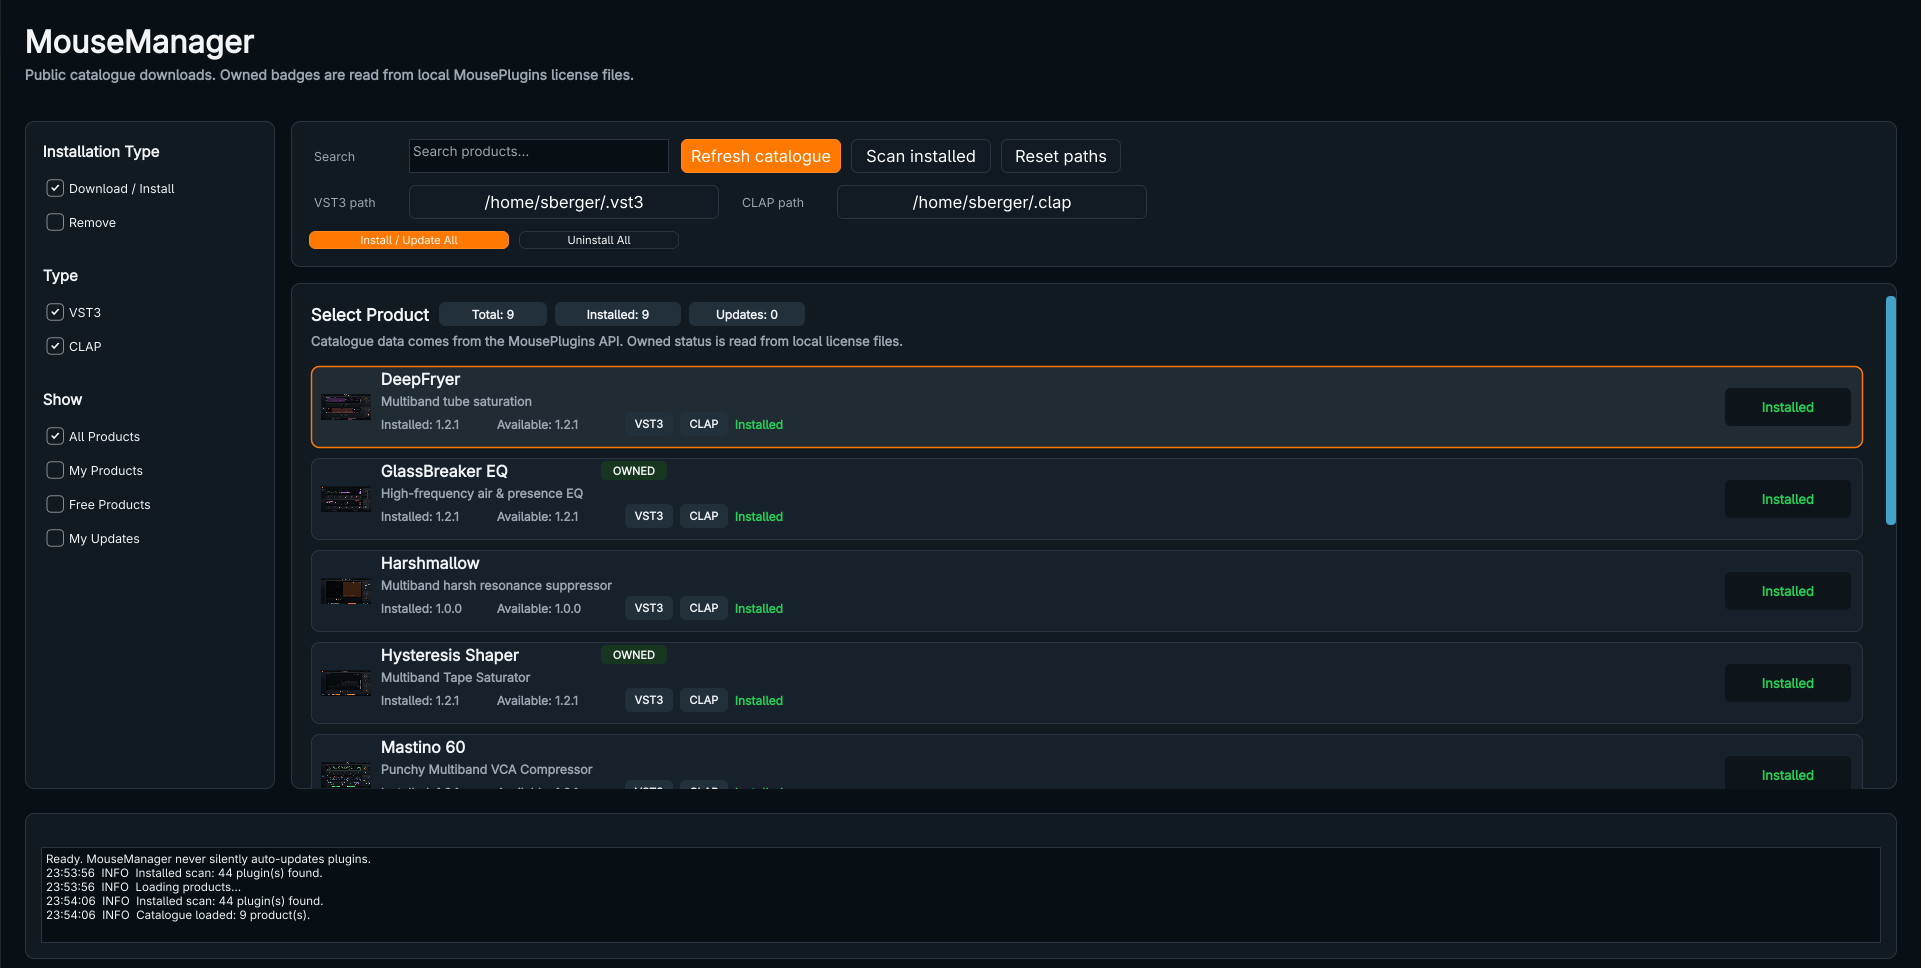Click Install / Update All
The image size is (1921, 968).
click(x=409, y=240)
